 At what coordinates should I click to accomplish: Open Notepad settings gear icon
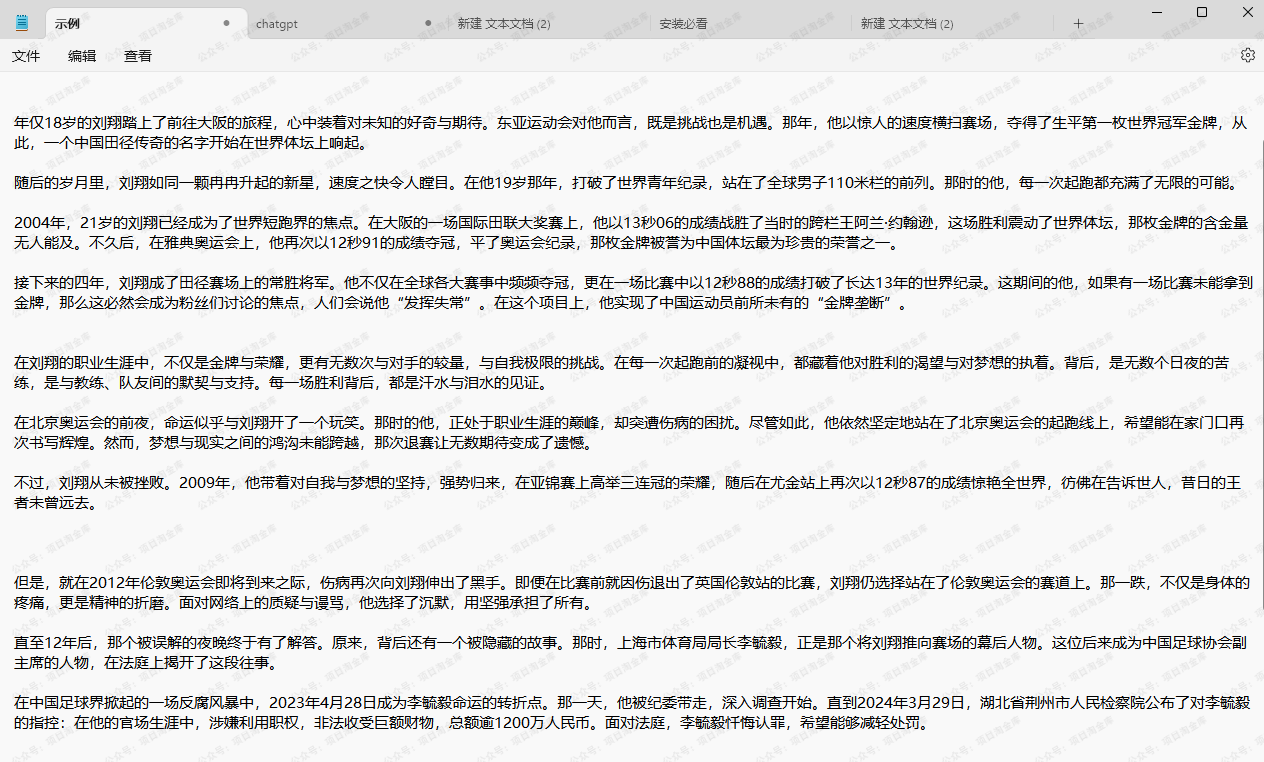(x=1247, y=56)
